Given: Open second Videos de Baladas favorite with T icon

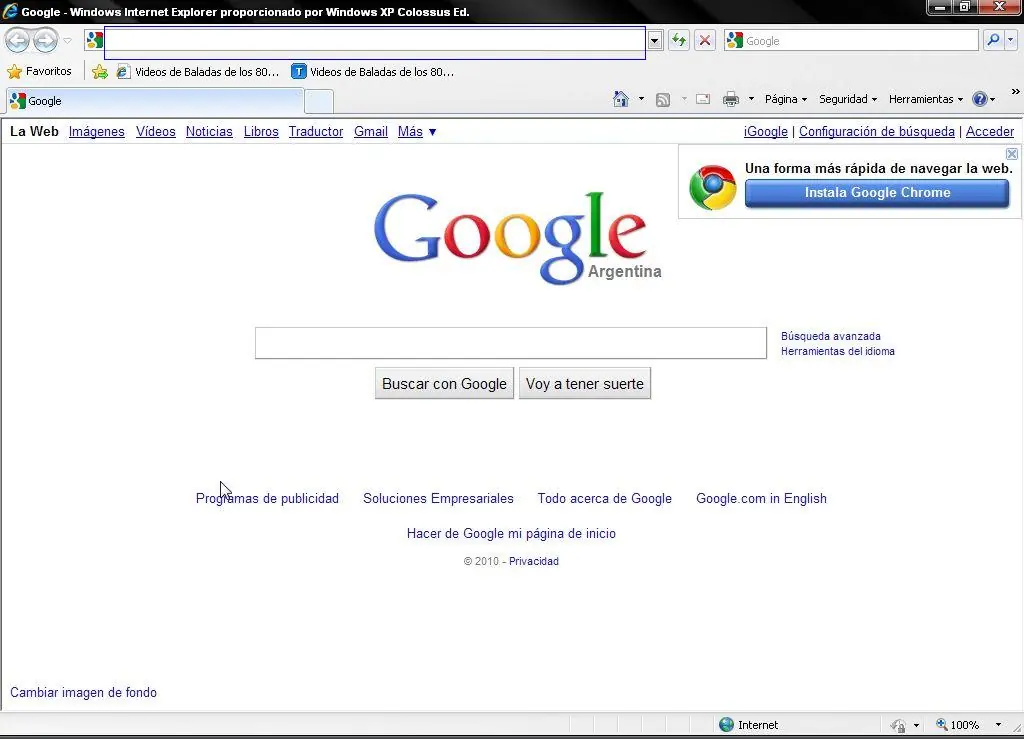Looking at the screenshot, I should click(373, 72).
